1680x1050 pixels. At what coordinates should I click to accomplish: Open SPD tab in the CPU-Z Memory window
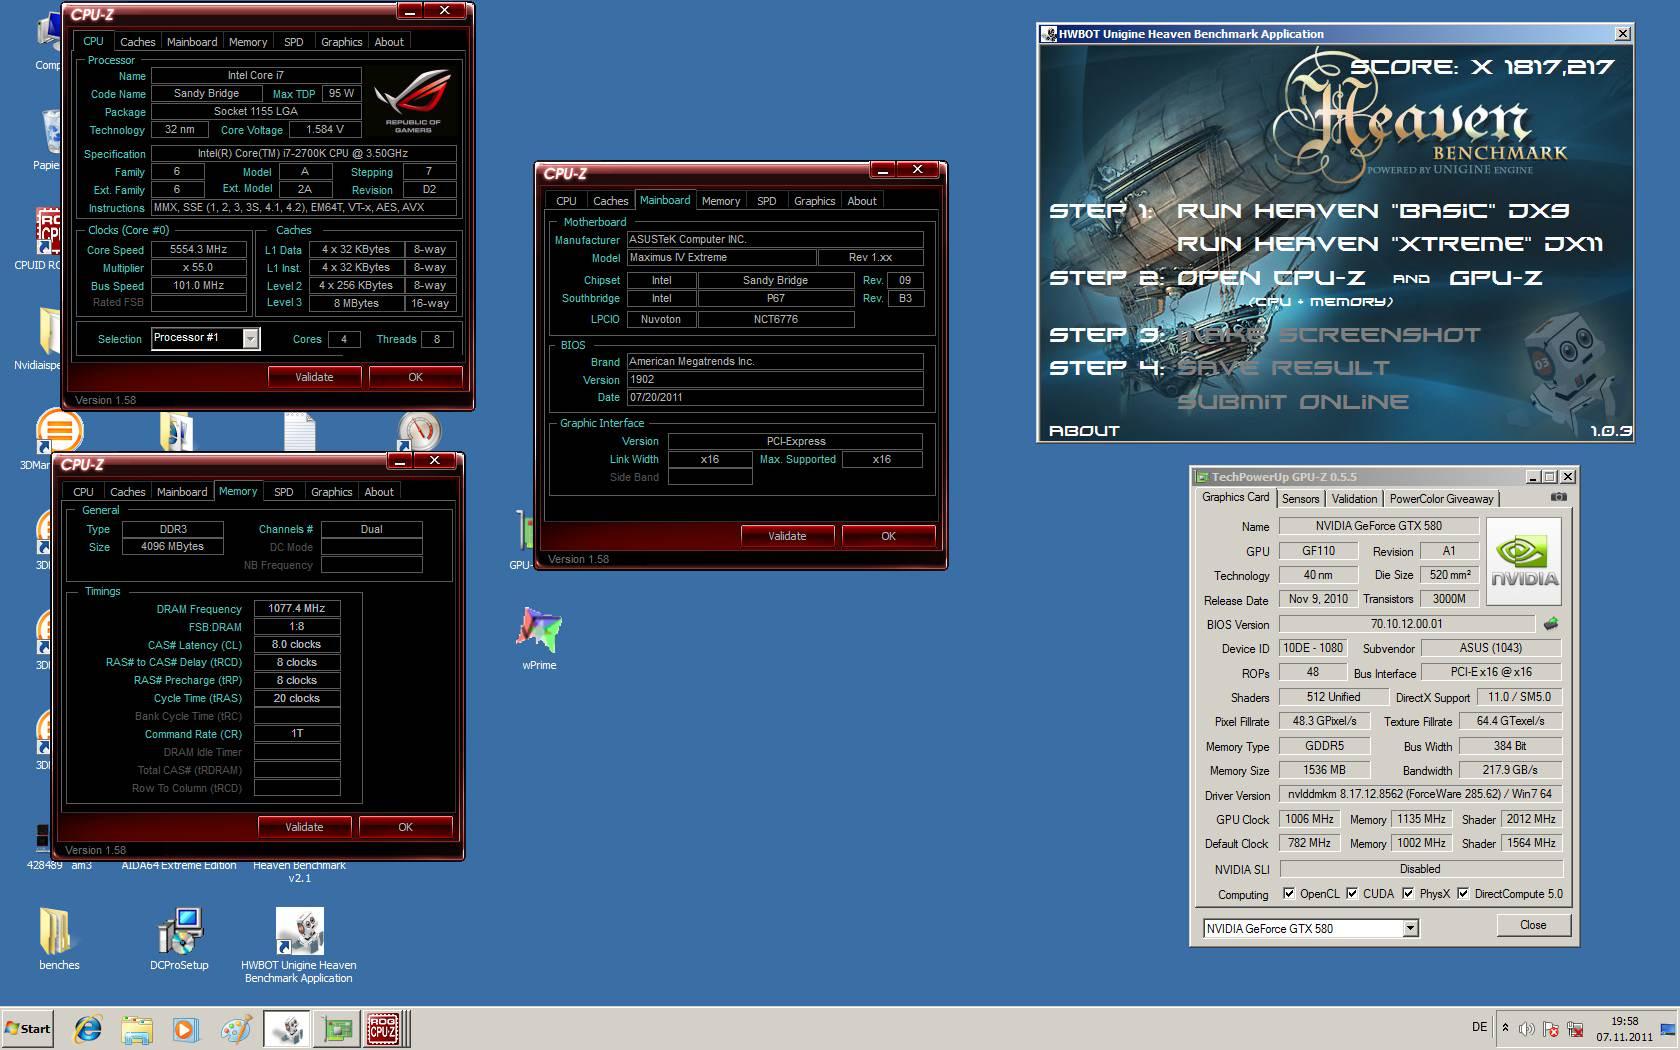[x=284, y=492]
